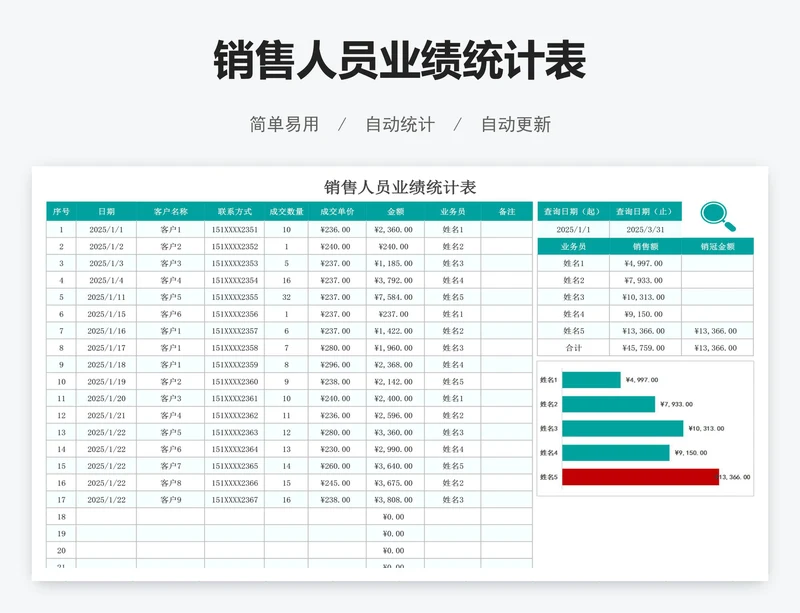Select the date cell 2025/1/11

click(x=106, y=297)
